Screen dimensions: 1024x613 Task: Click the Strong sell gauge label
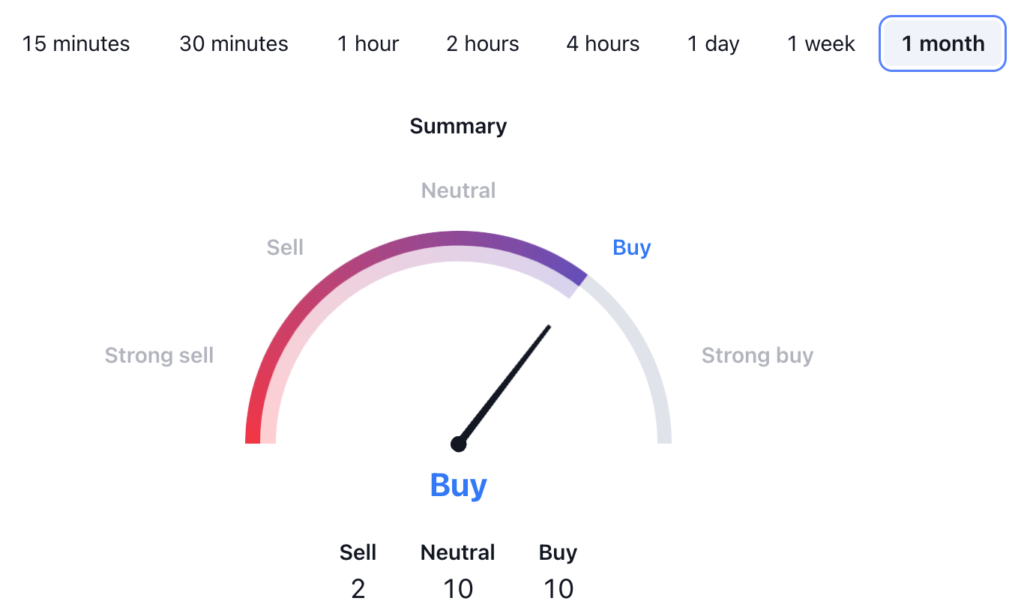pyautogui.click(x=159, y=355)
